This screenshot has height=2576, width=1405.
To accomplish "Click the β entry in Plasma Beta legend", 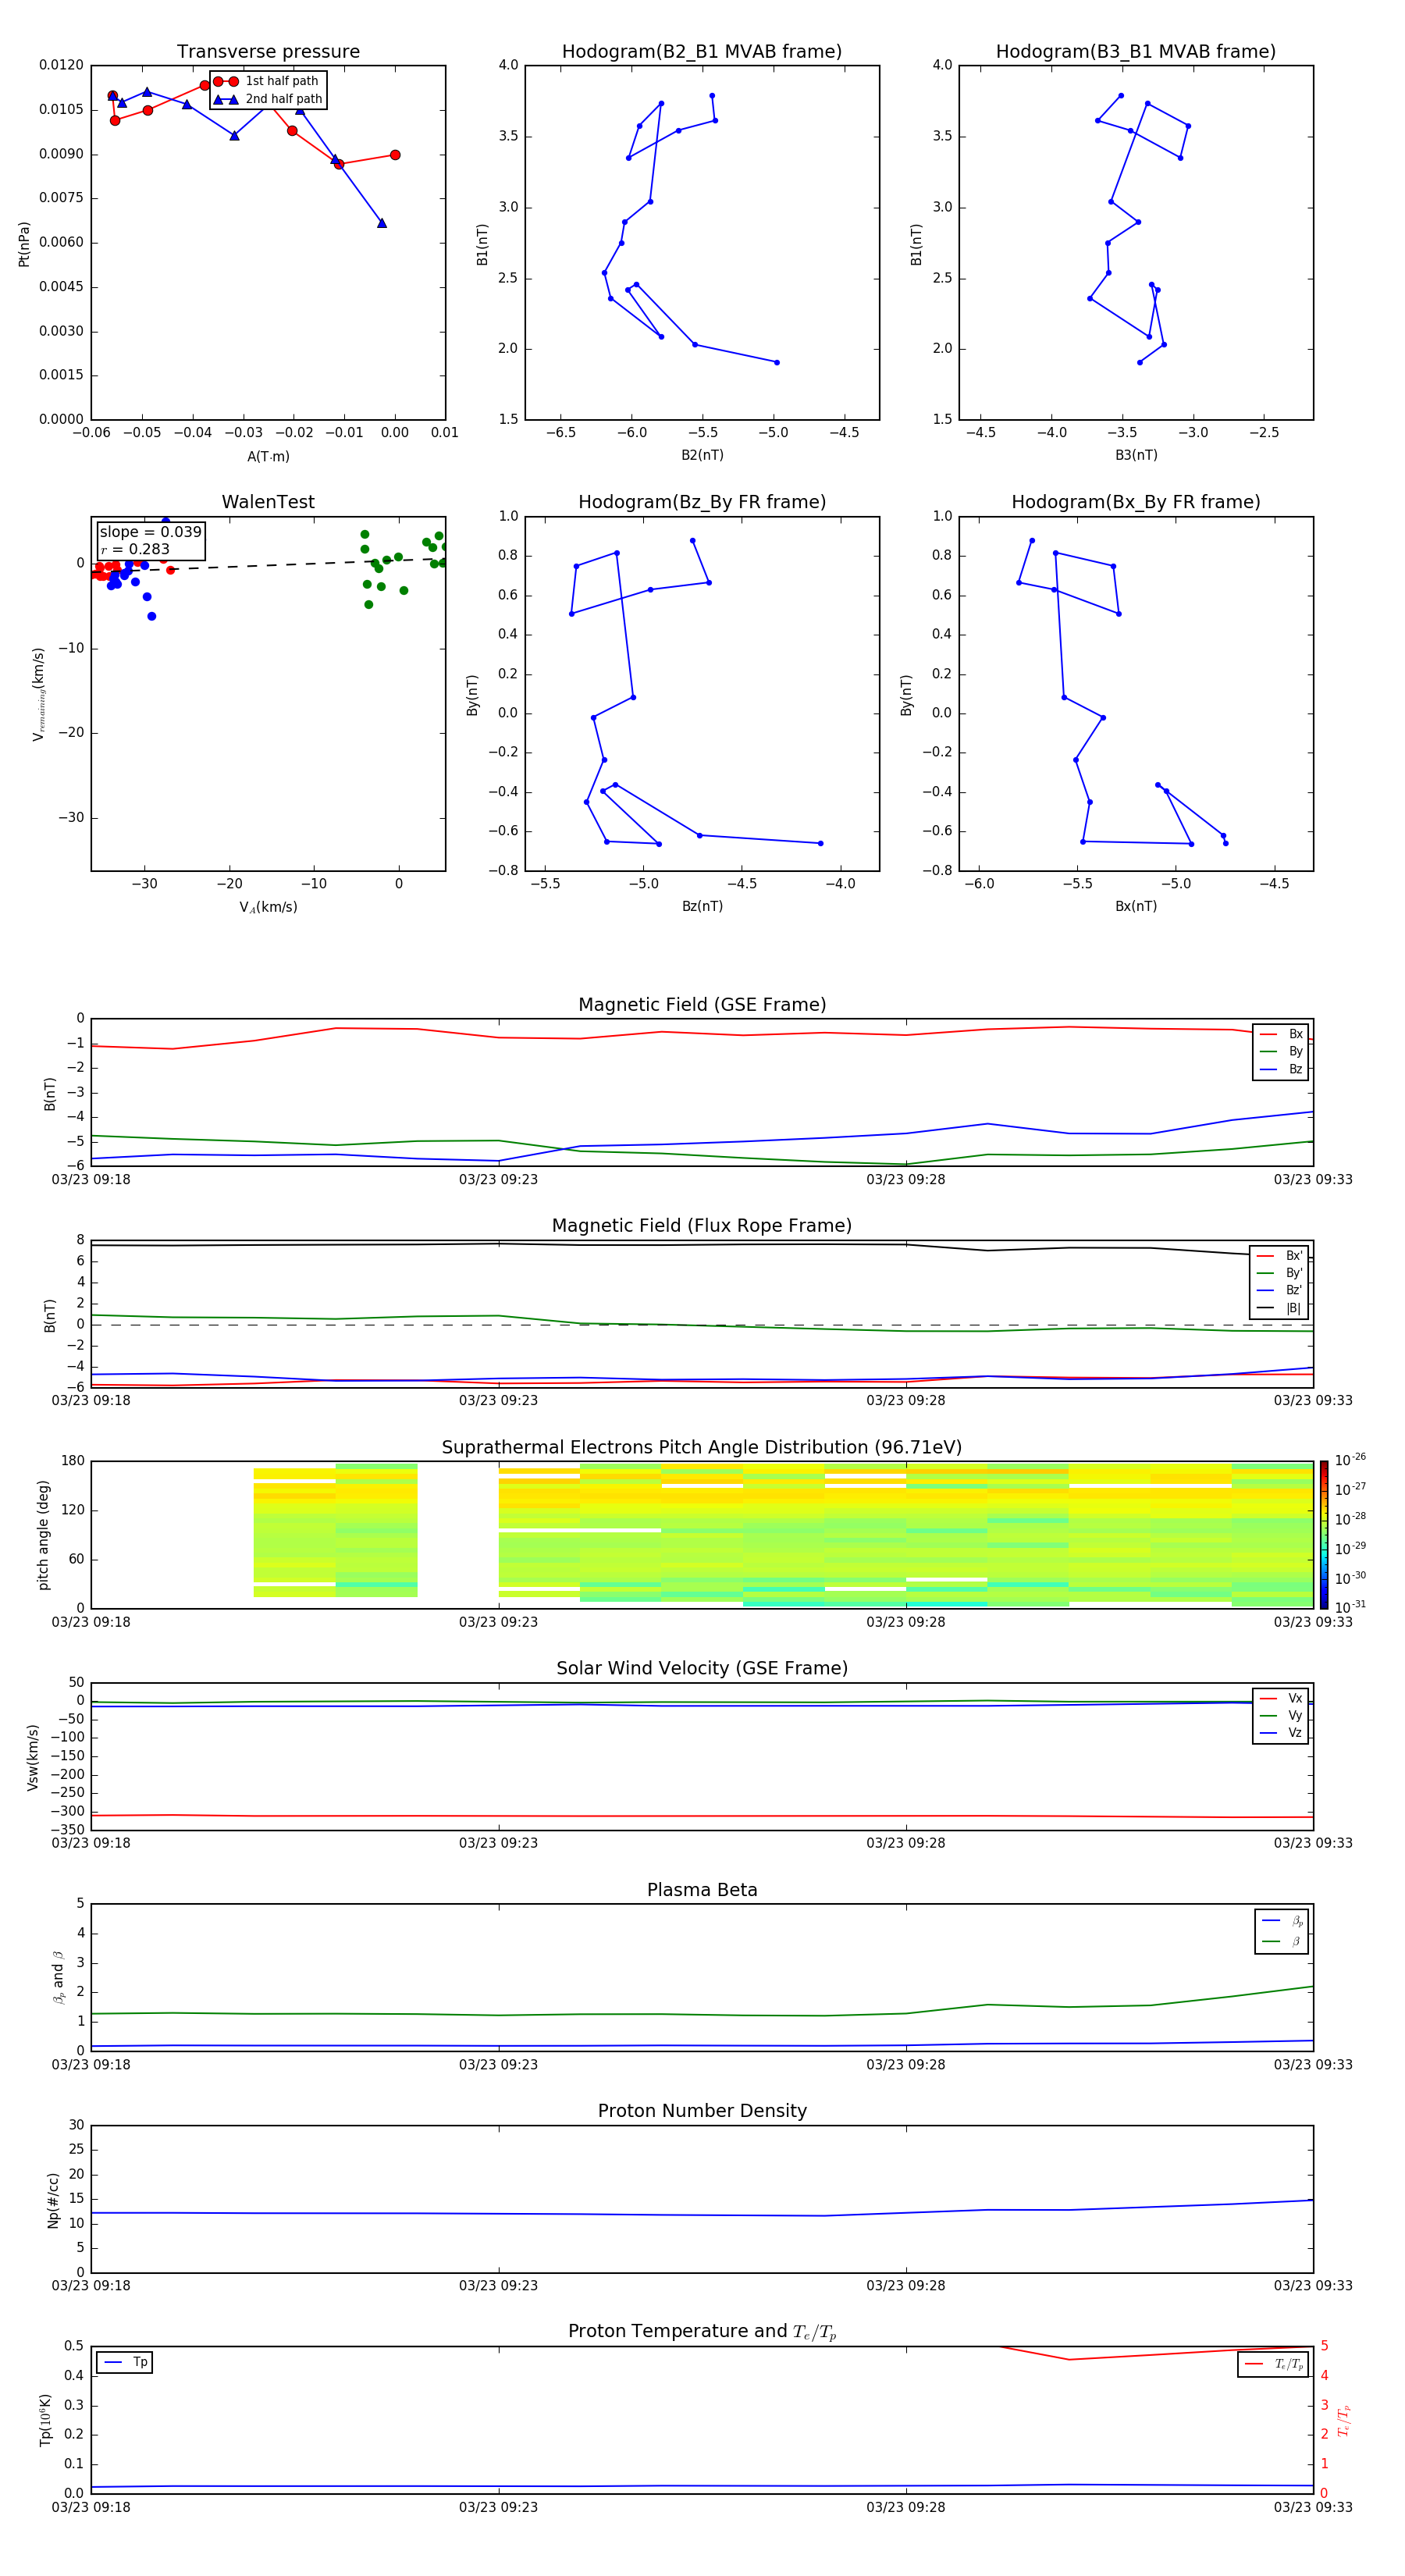I will click(1282, 1941).
